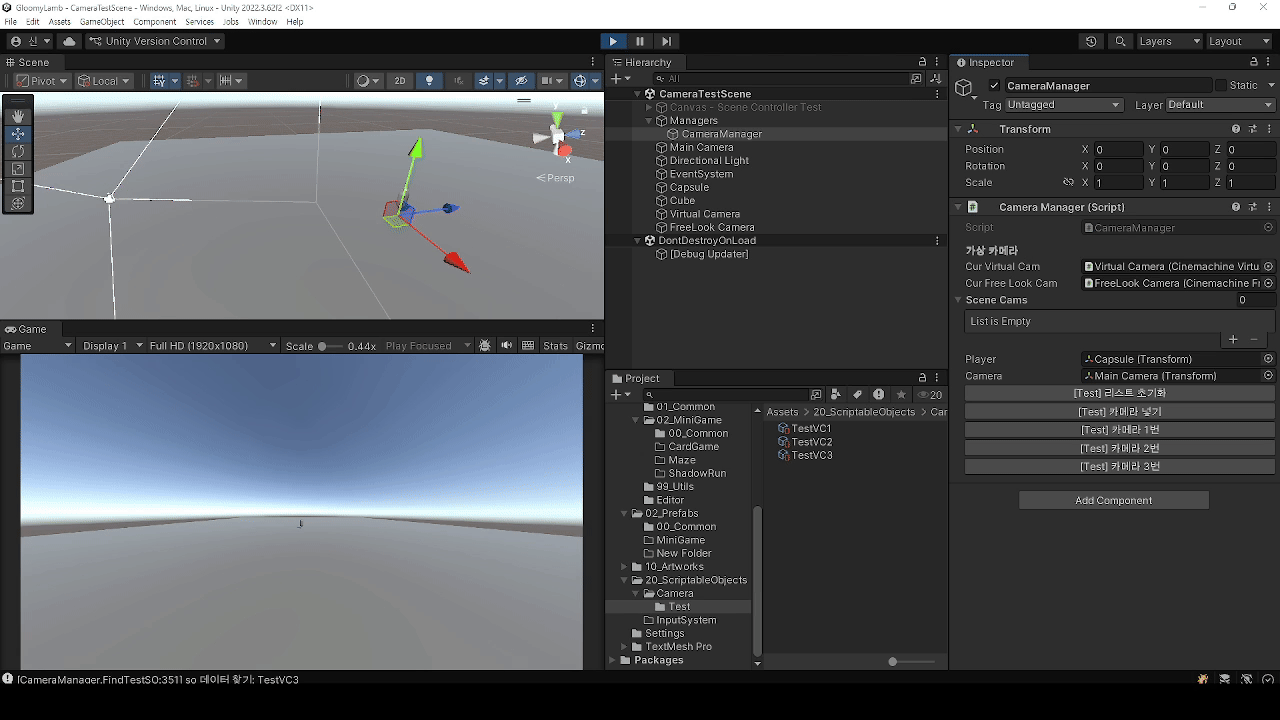Viewport: 1280px width, 720px height.
Task: Toggle Scale constrained proportions link icon
Action: coord(1068,183)
